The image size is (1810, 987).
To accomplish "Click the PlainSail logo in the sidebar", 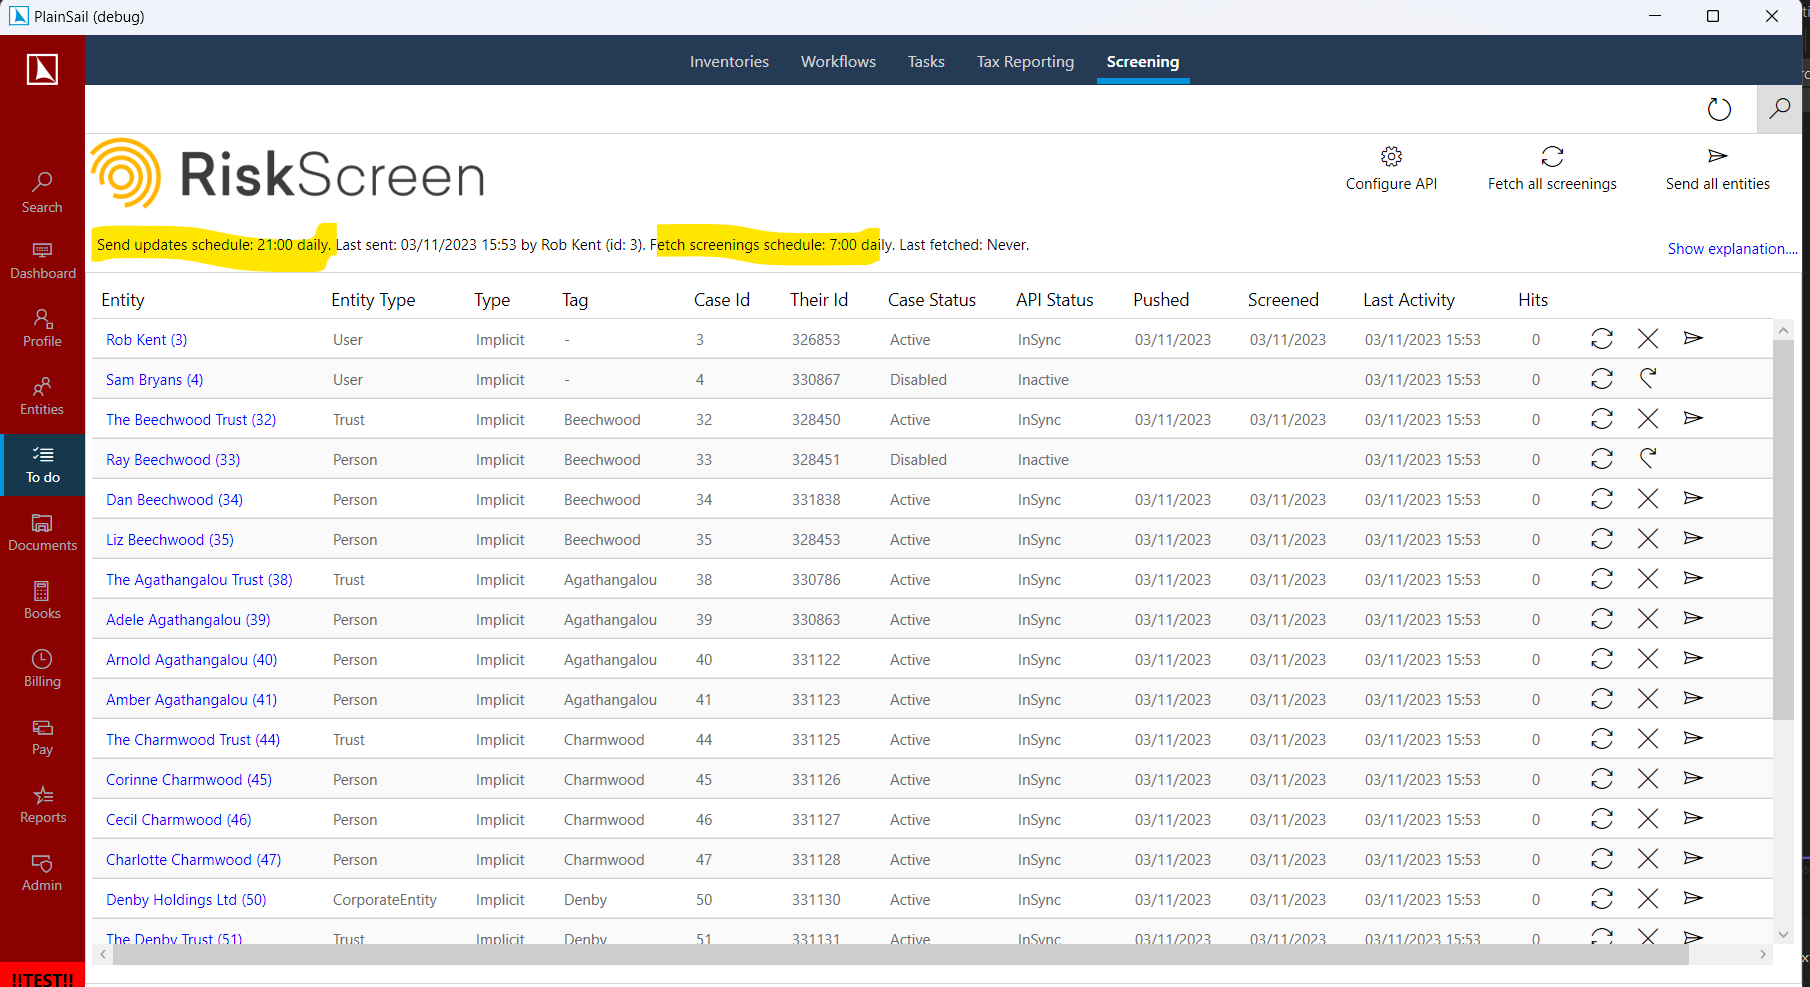I will [x=42, y=69].
